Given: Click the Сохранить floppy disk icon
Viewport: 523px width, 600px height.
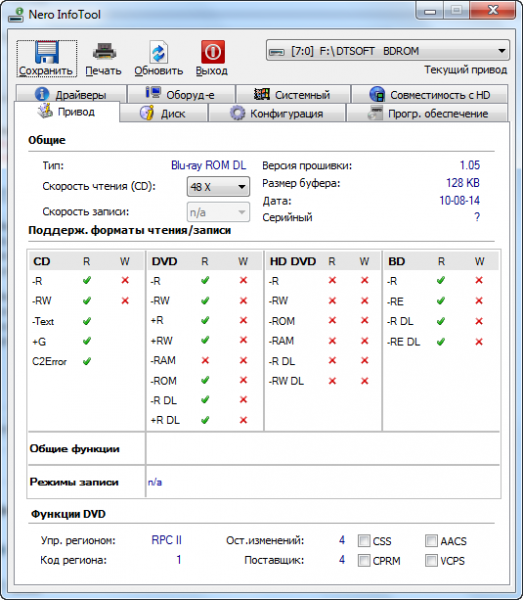Looking at the screenshot, I should (47, 52).
